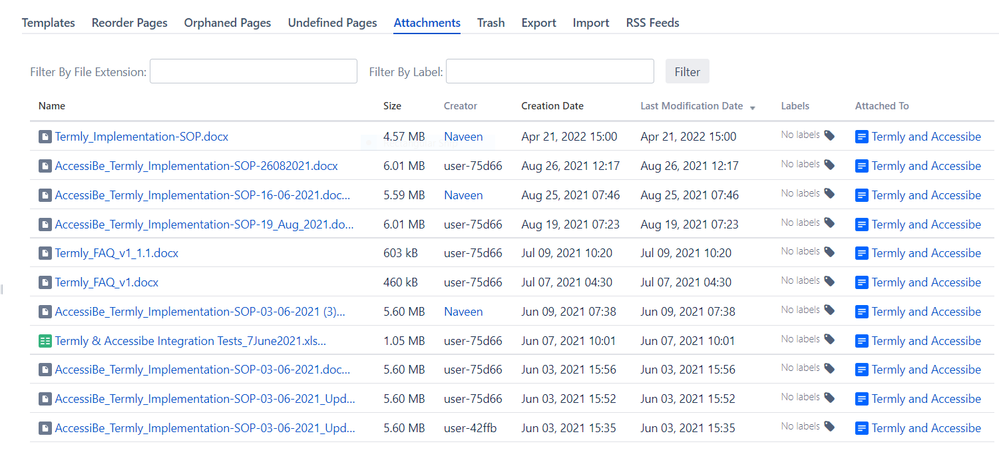The image size is (999, 459).
Task: Edit labels tag icon for Termly_Implementation-SOP.docx
Action: pyautogui.click(x=829, y=135)
